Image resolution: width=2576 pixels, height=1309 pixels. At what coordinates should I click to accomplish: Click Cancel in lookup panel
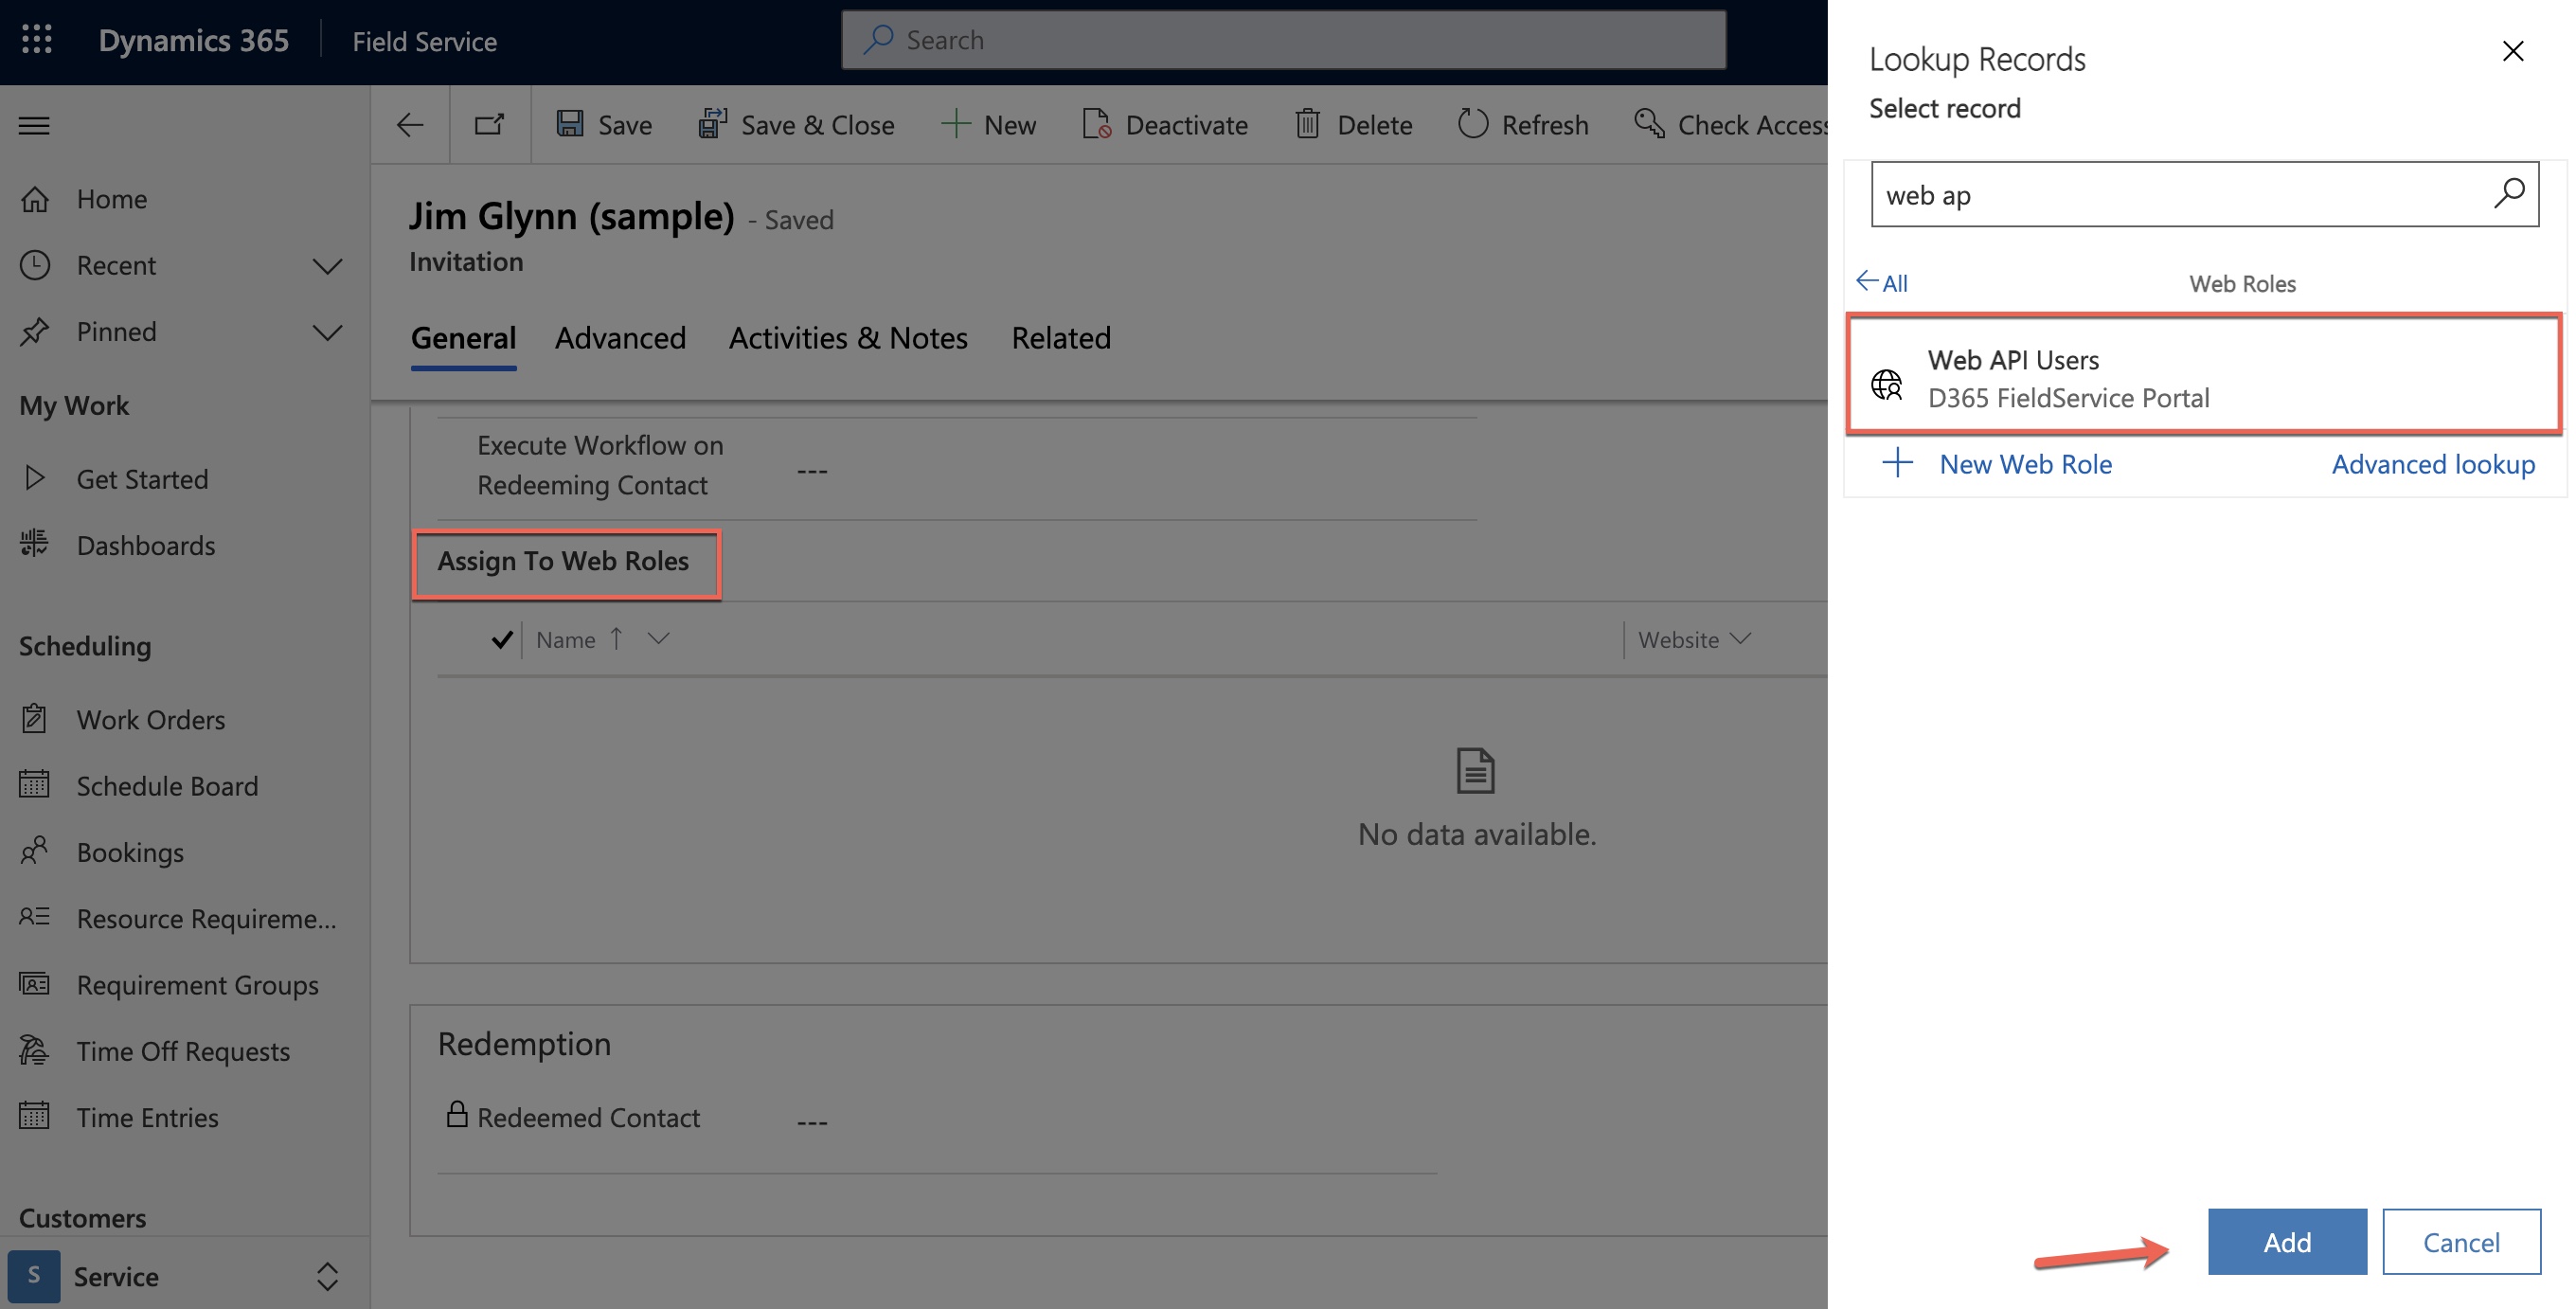click(x=2461, y=1241)
